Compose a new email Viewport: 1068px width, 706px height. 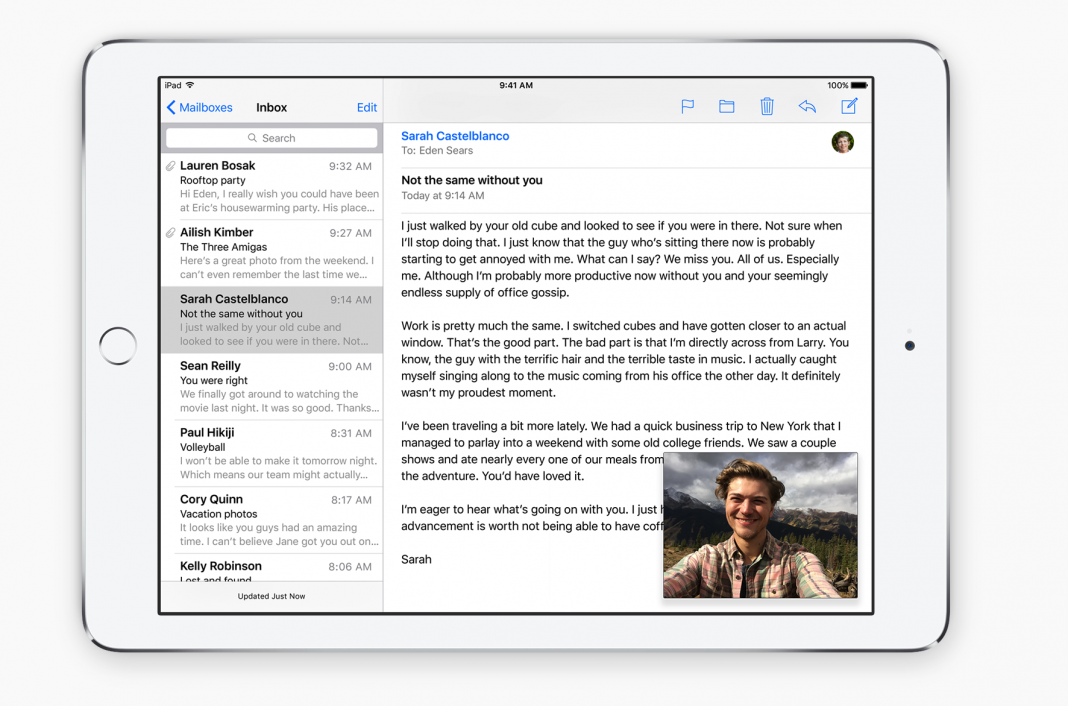click(848, 106)
